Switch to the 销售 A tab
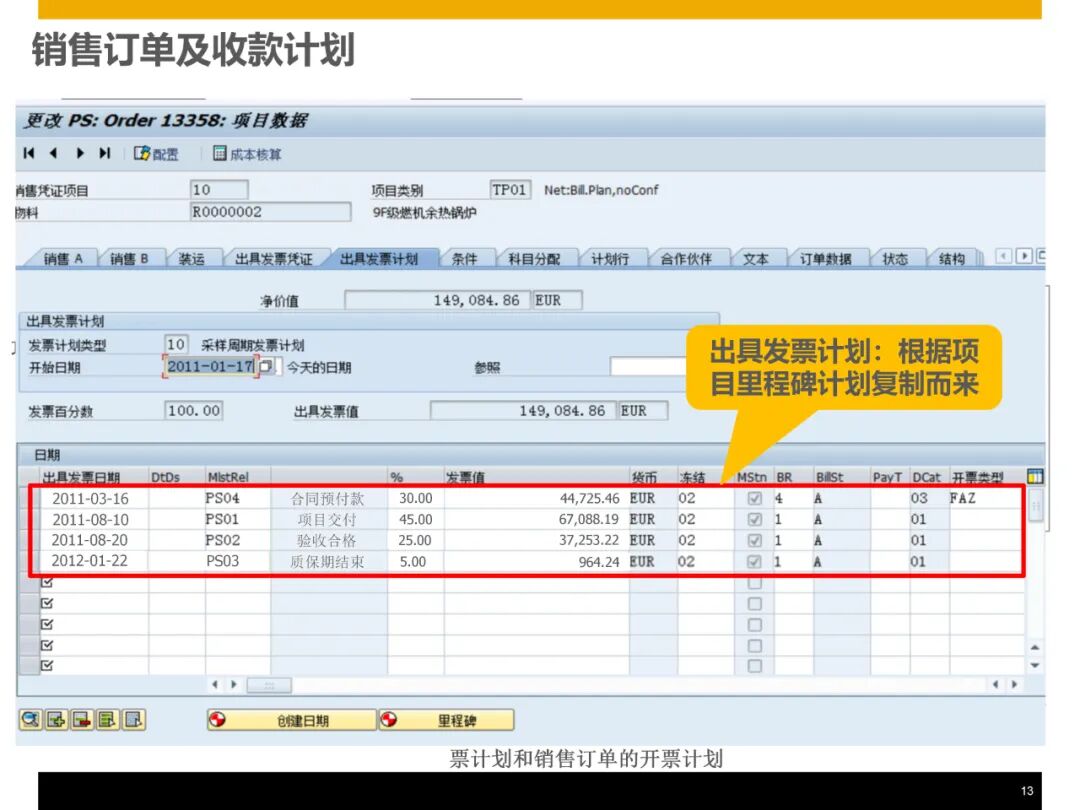 [62, 259]
